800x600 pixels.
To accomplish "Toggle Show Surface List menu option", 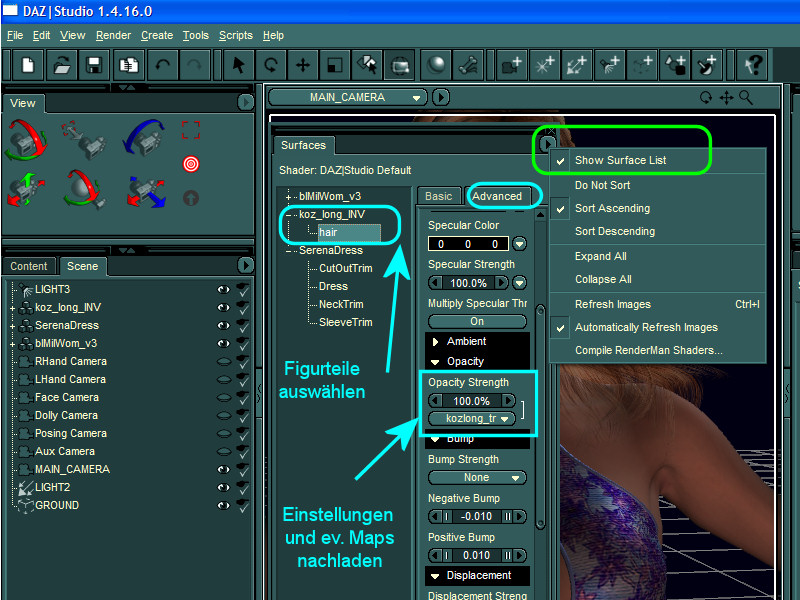I will pyautogui.click(x=658, y=160).
